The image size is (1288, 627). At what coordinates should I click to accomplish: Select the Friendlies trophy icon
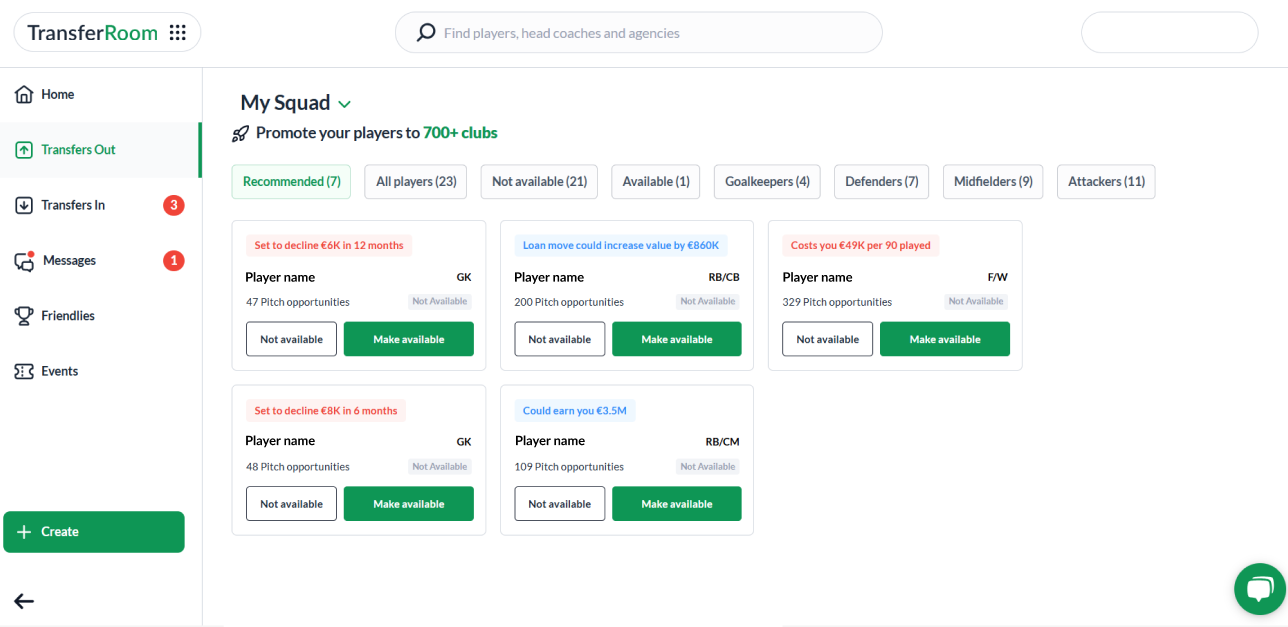[x=23, y=315]
